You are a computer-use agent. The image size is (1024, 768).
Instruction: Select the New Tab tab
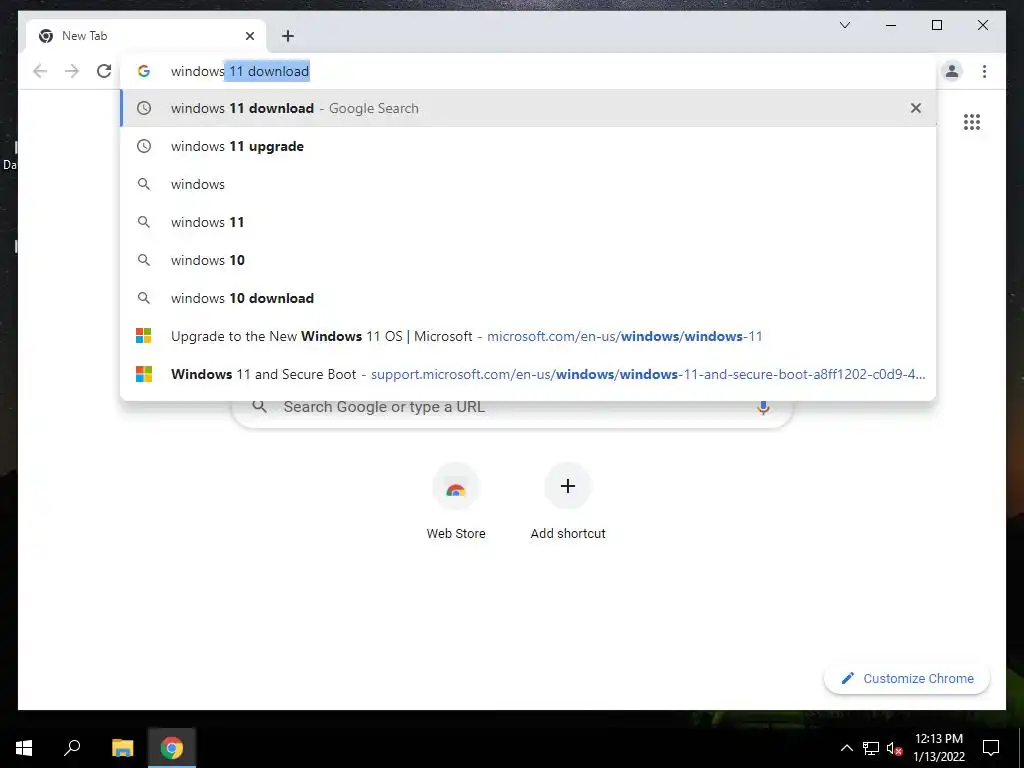click(x=146, y=36)
